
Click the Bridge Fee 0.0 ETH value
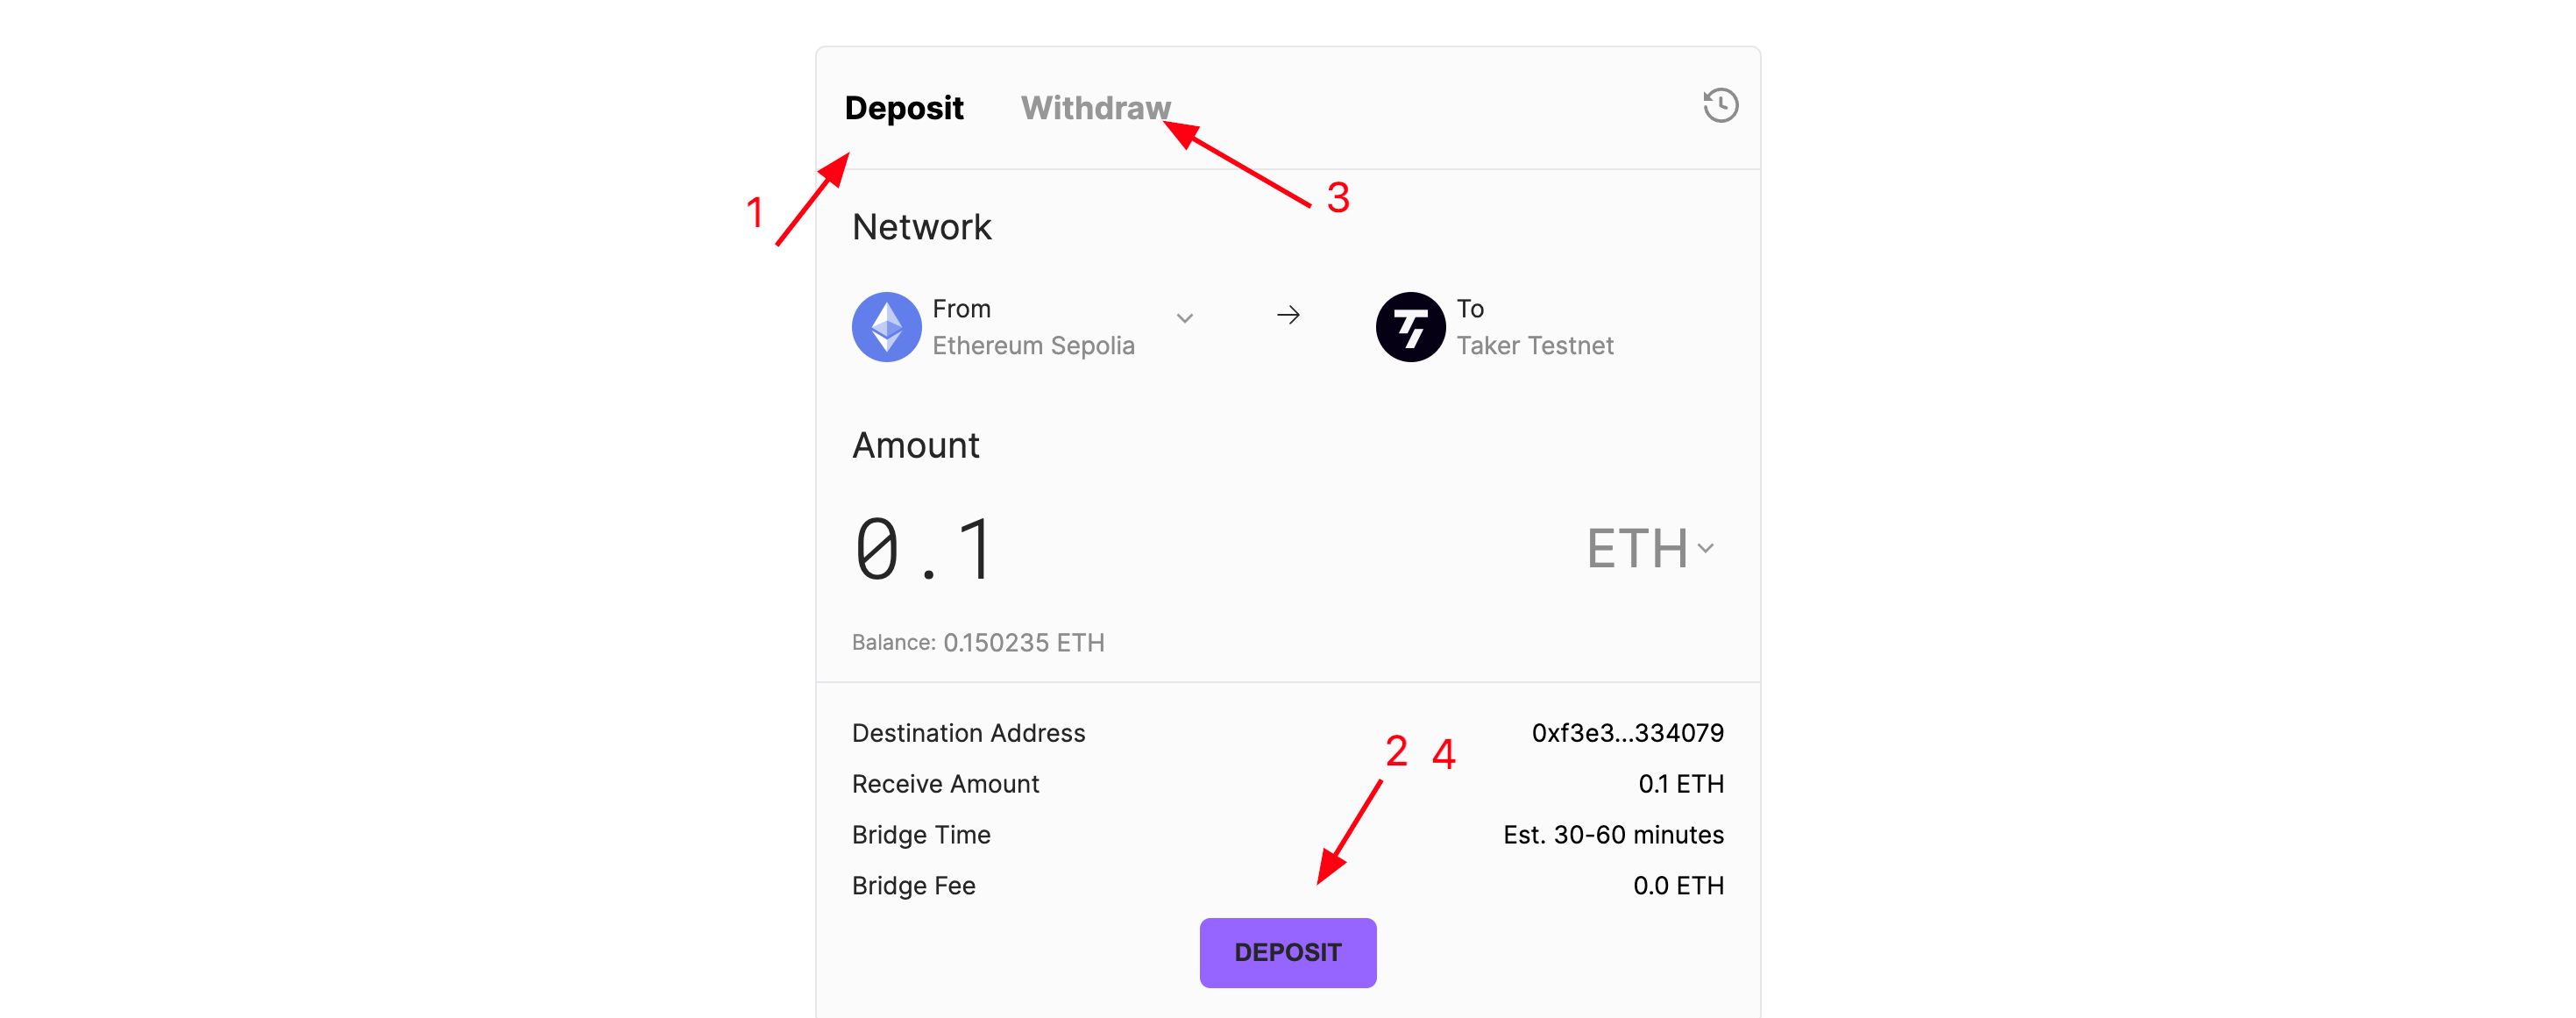tap(1678, 886)
